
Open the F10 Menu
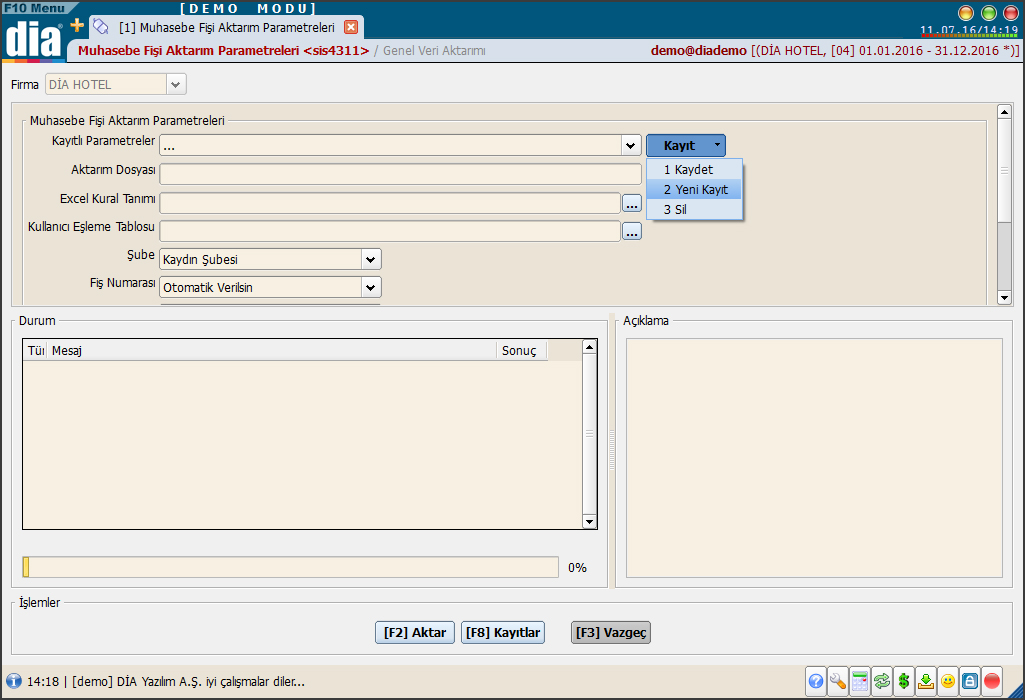click(35, 8)
